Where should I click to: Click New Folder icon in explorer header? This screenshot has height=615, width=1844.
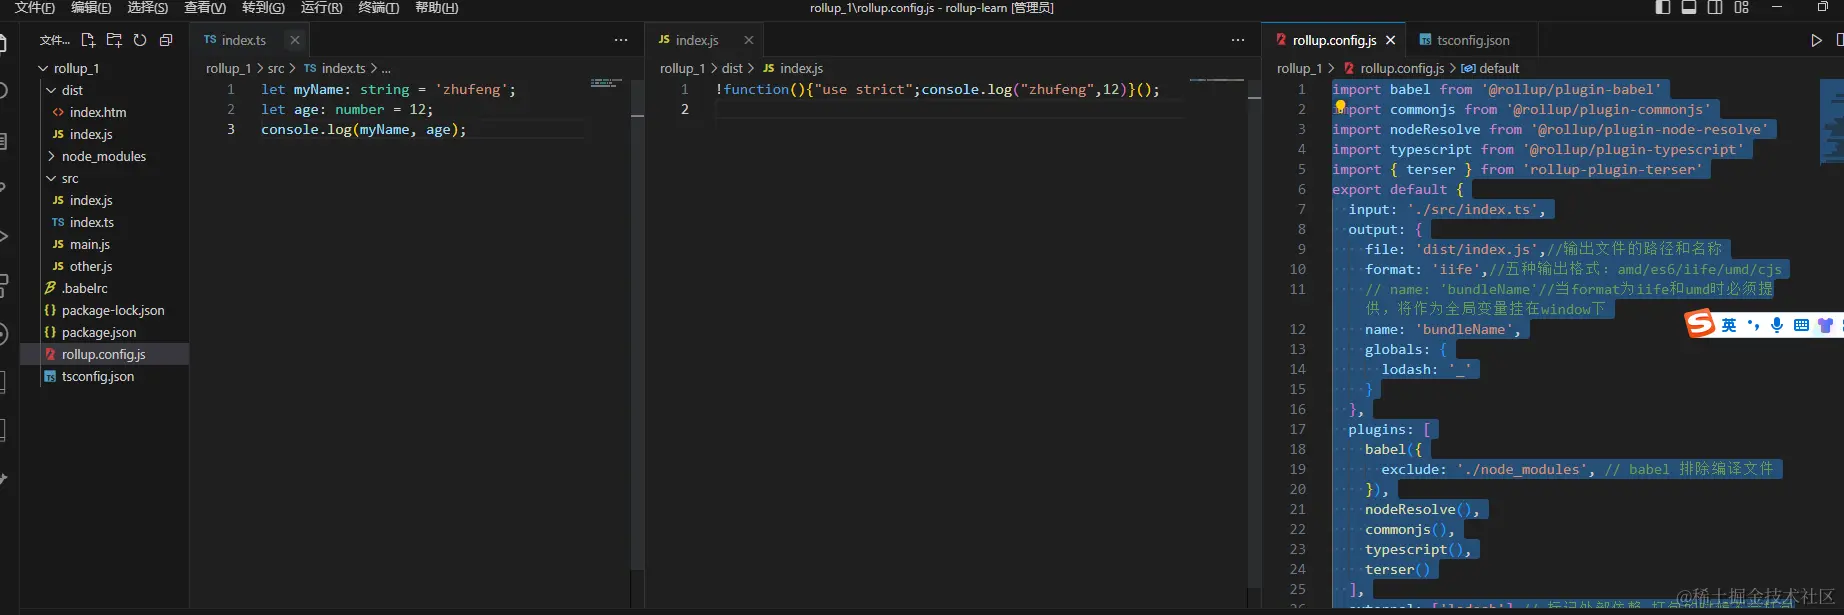click(x=114, y=40)
